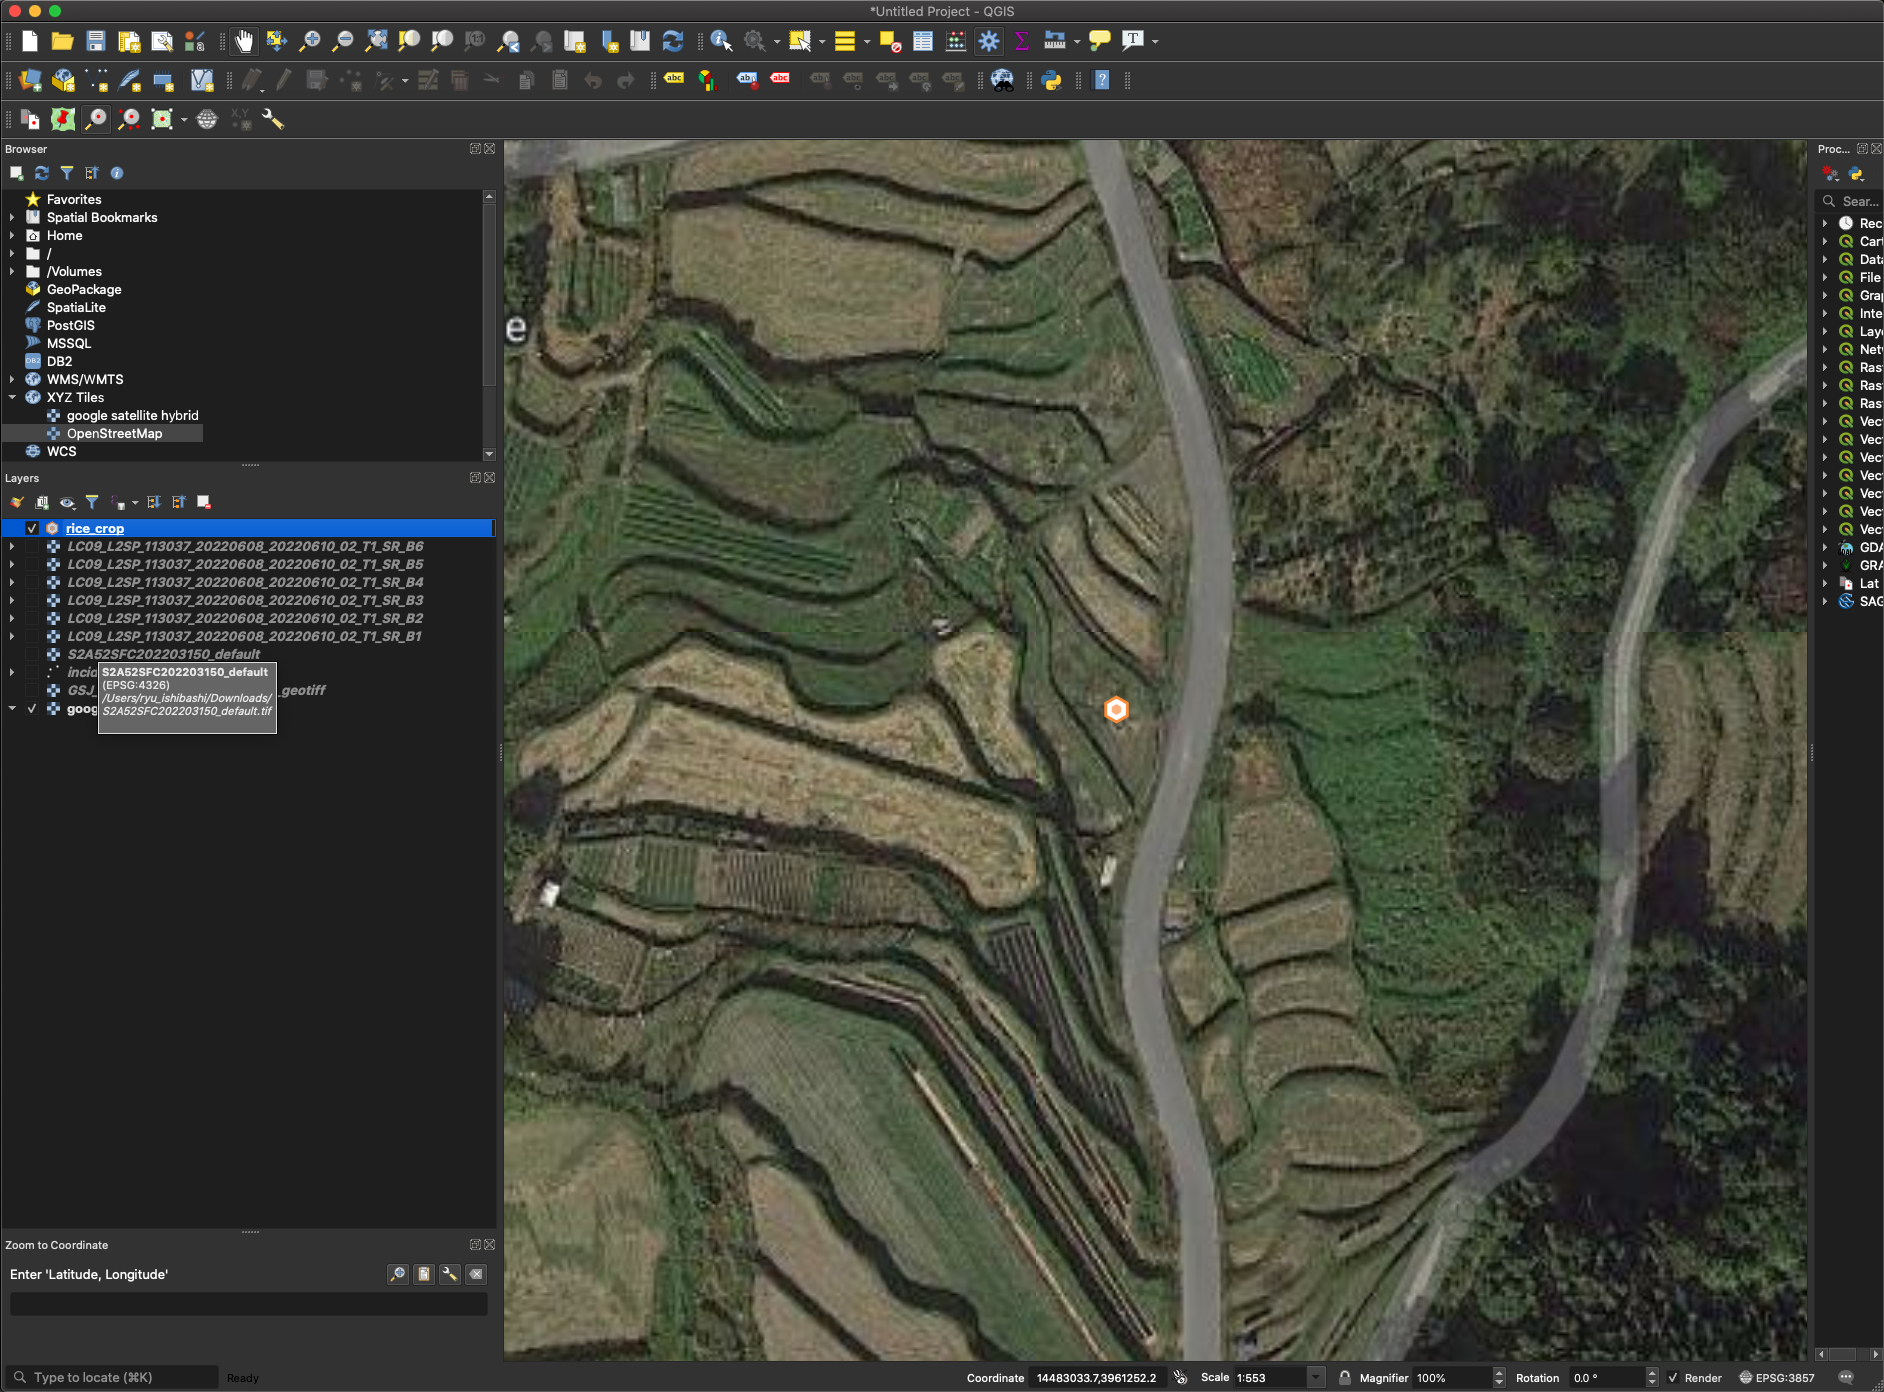
Task: Click the Zoom In magnifier tool
Action: click(310, 41)
